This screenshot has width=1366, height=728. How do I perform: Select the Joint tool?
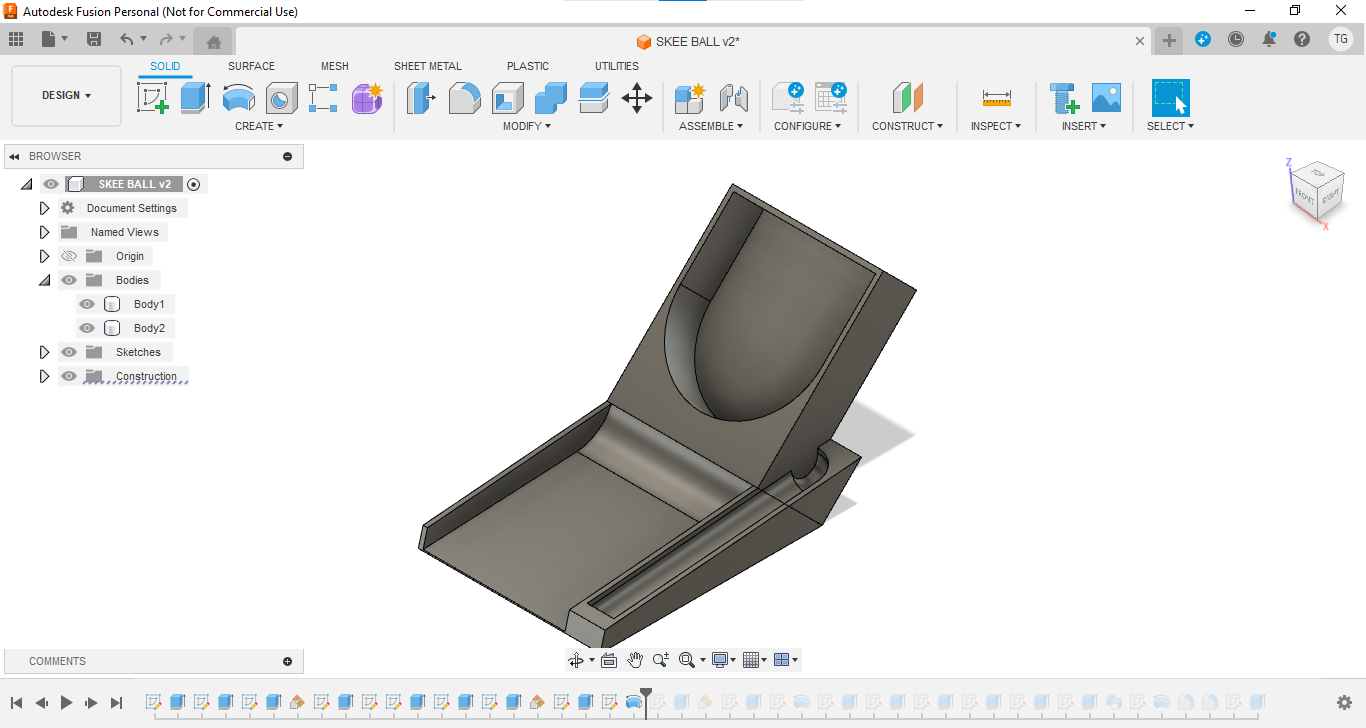tap(734, 98)
